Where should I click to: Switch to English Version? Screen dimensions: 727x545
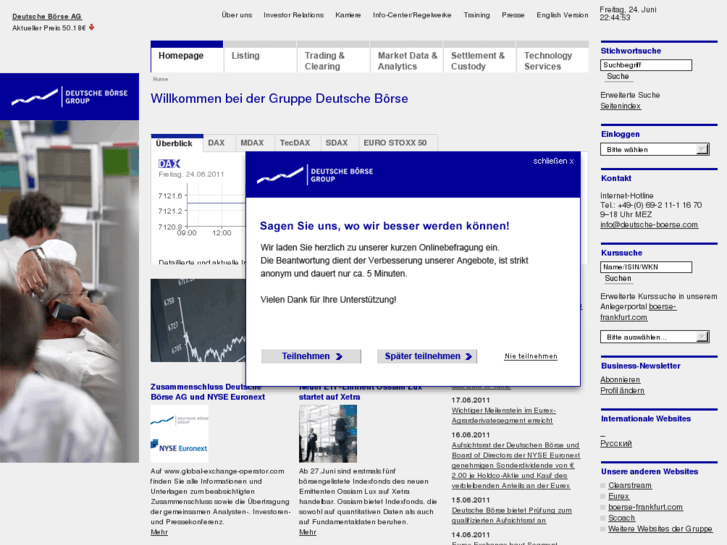(562, 15)
